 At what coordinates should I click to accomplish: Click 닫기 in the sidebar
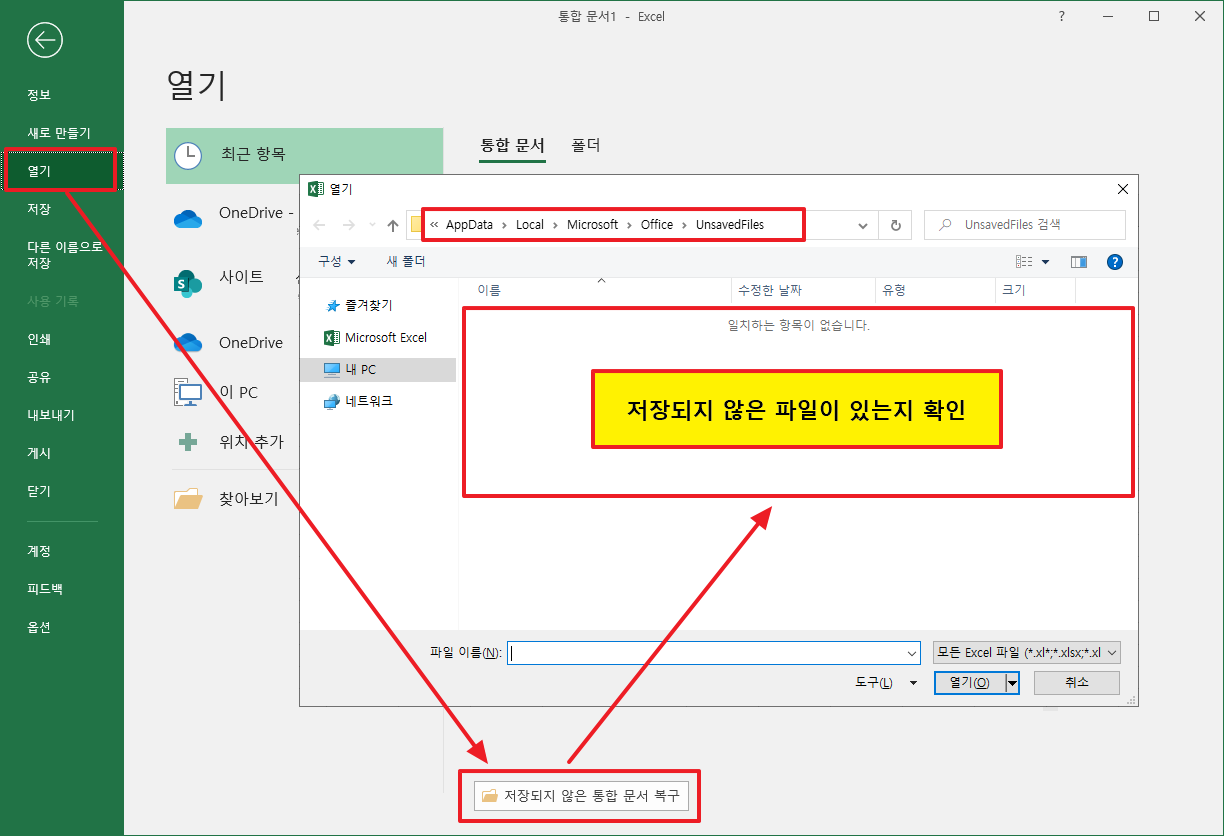[39, 491]
